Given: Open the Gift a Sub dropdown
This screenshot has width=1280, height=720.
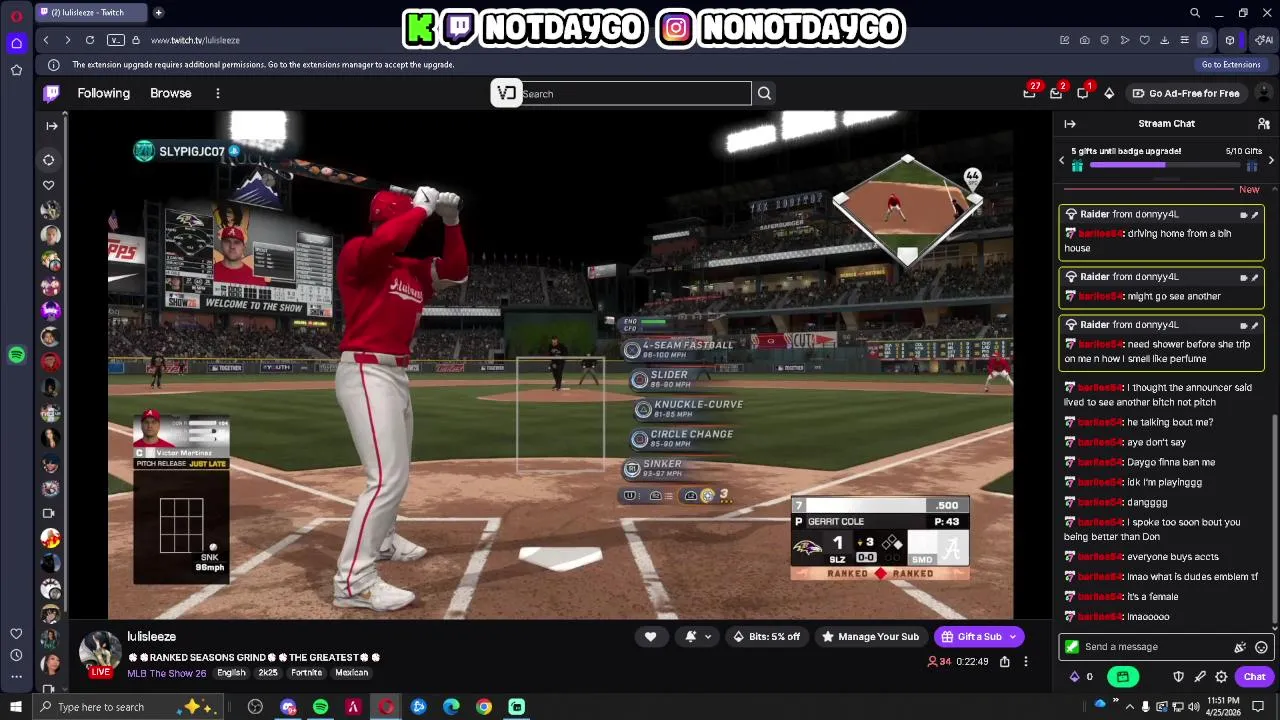Looking at the screenshot, I should [979, 637].
